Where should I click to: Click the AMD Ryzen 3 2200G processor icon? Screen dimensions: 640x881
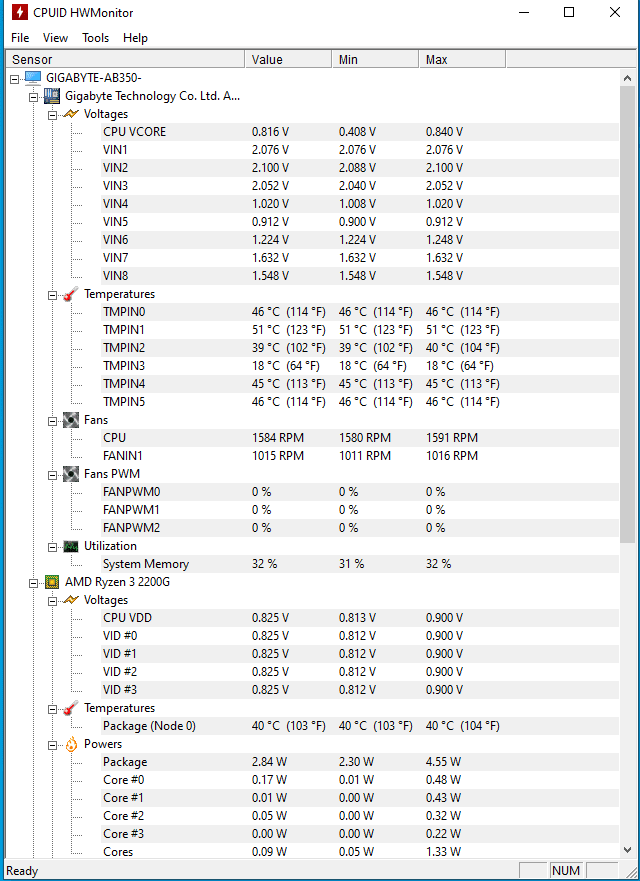pos(52,582)
